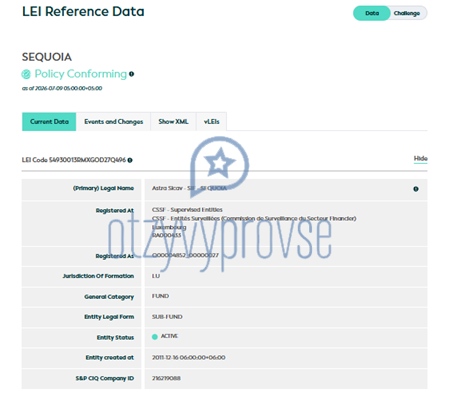Click info icon next to Policy Conforming
The image size is (461, 413).
click(132, 74)
